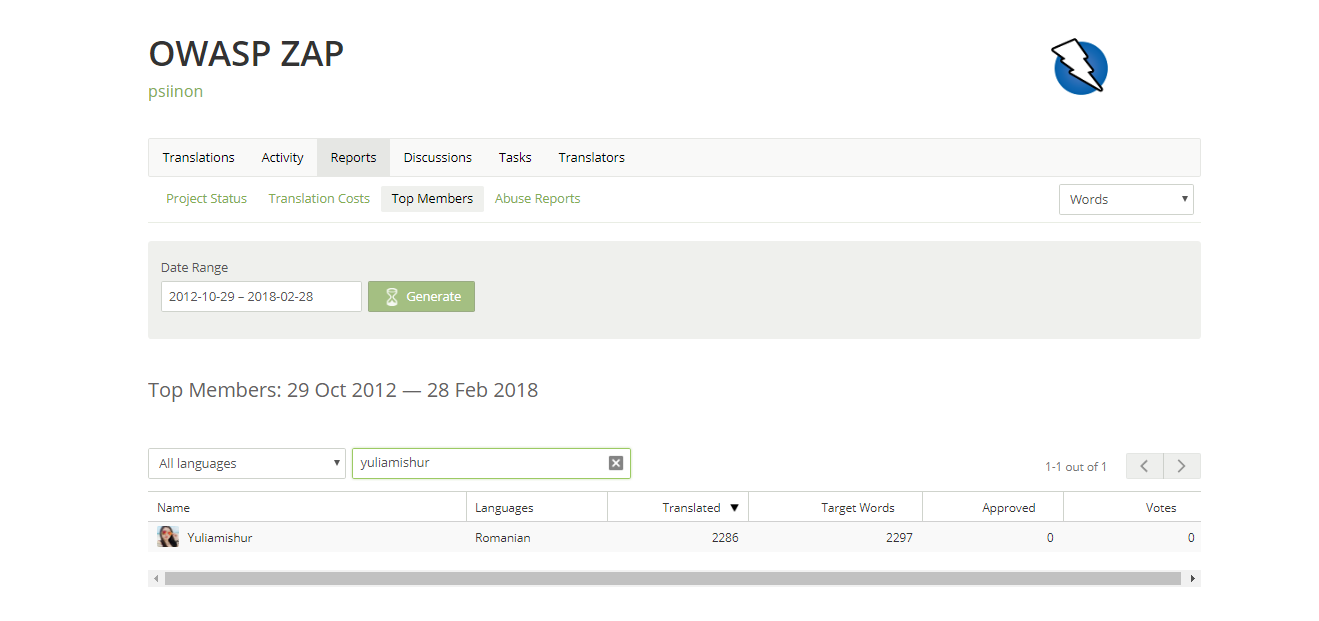Sort by the Approved column header

pyautogui.click(x=993, y=507)
